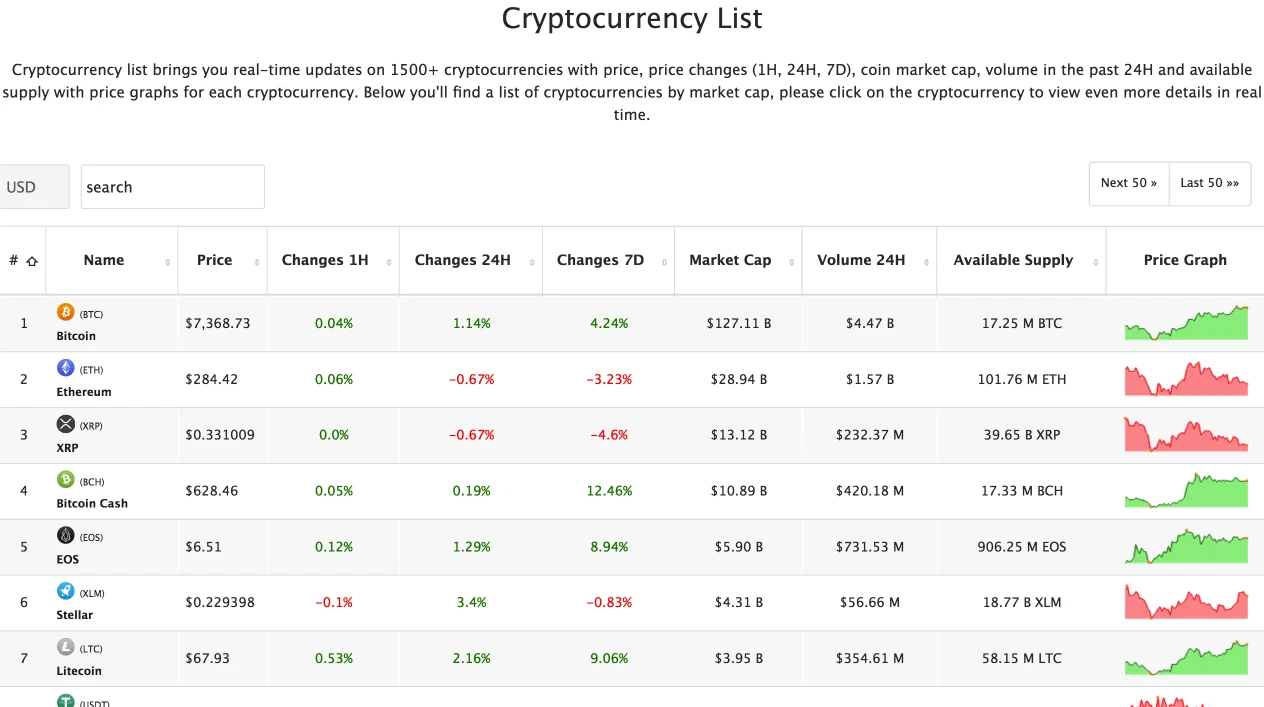Open the Ethereum detail page link
This screenshot has width=1264, height=707.
click(x=83, y=391)
